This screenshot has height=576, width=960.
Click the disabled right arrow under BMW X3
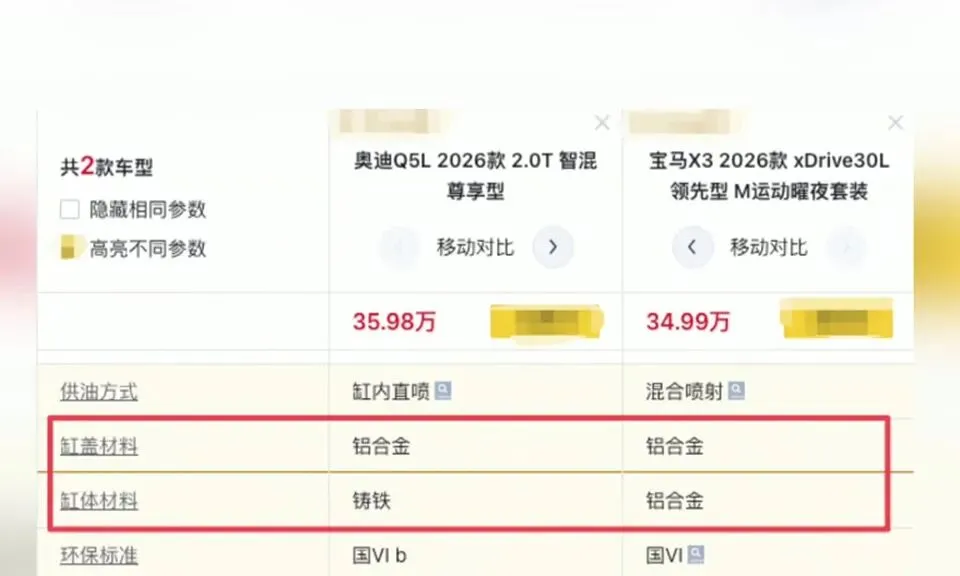pos(847,247)
